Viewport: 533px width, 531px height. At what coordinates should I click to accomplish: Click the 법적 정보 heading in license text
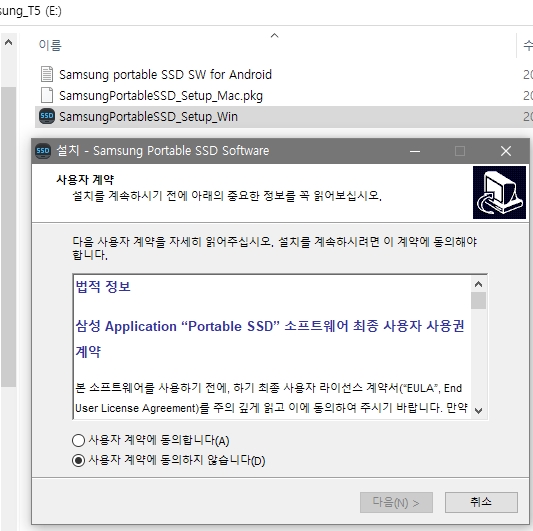tap(103, 287)
